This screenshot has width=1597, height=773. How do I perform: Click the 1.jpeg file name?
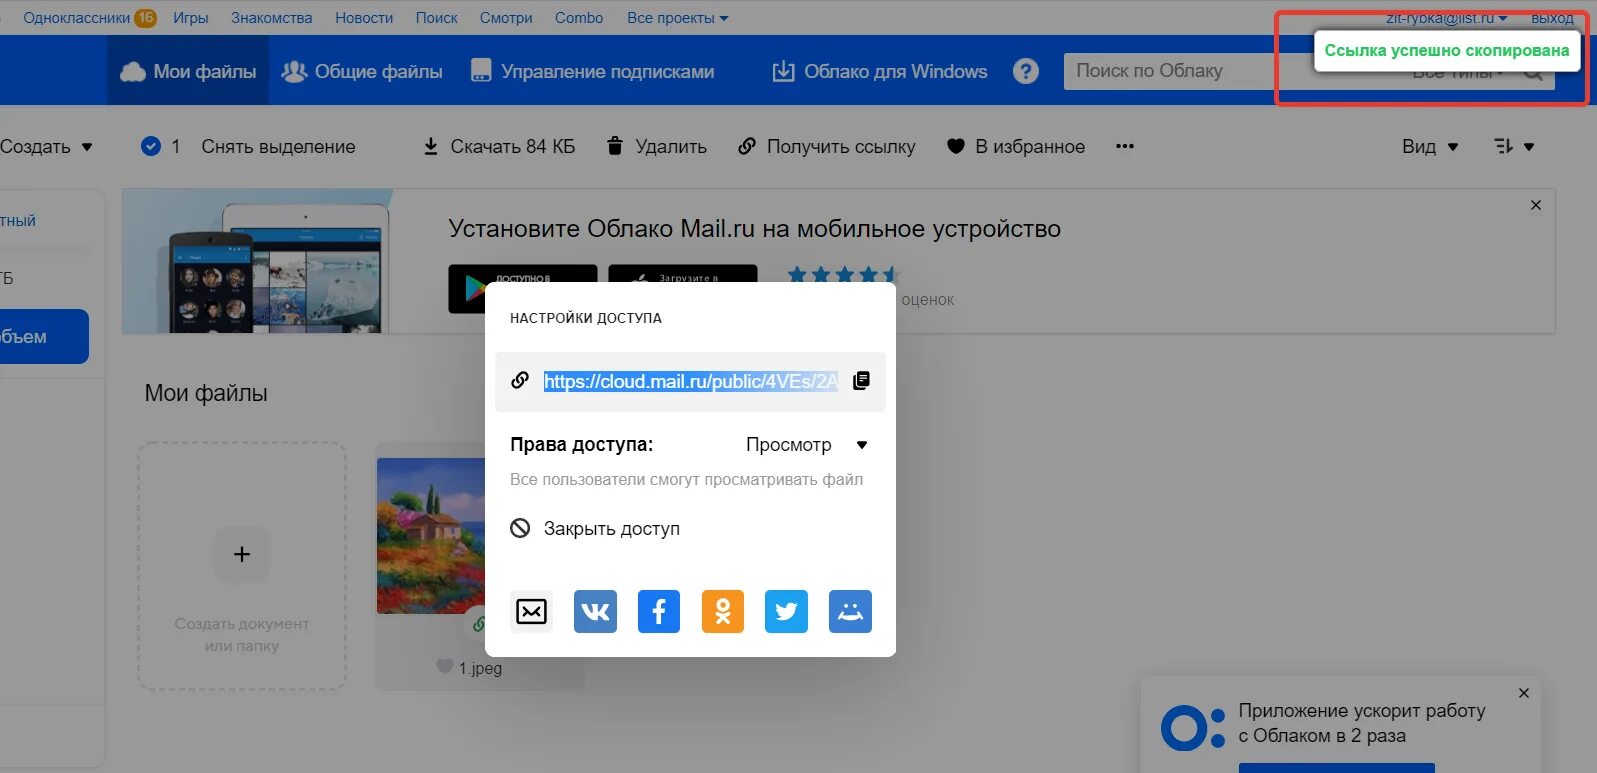pos(480,668)
